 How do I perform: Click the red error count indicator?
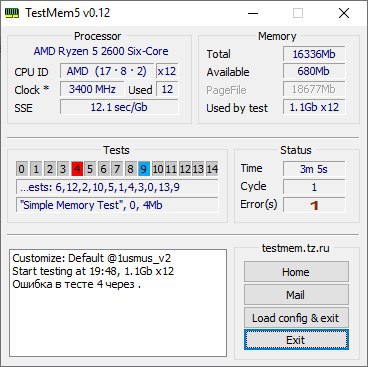pos(314,205)
